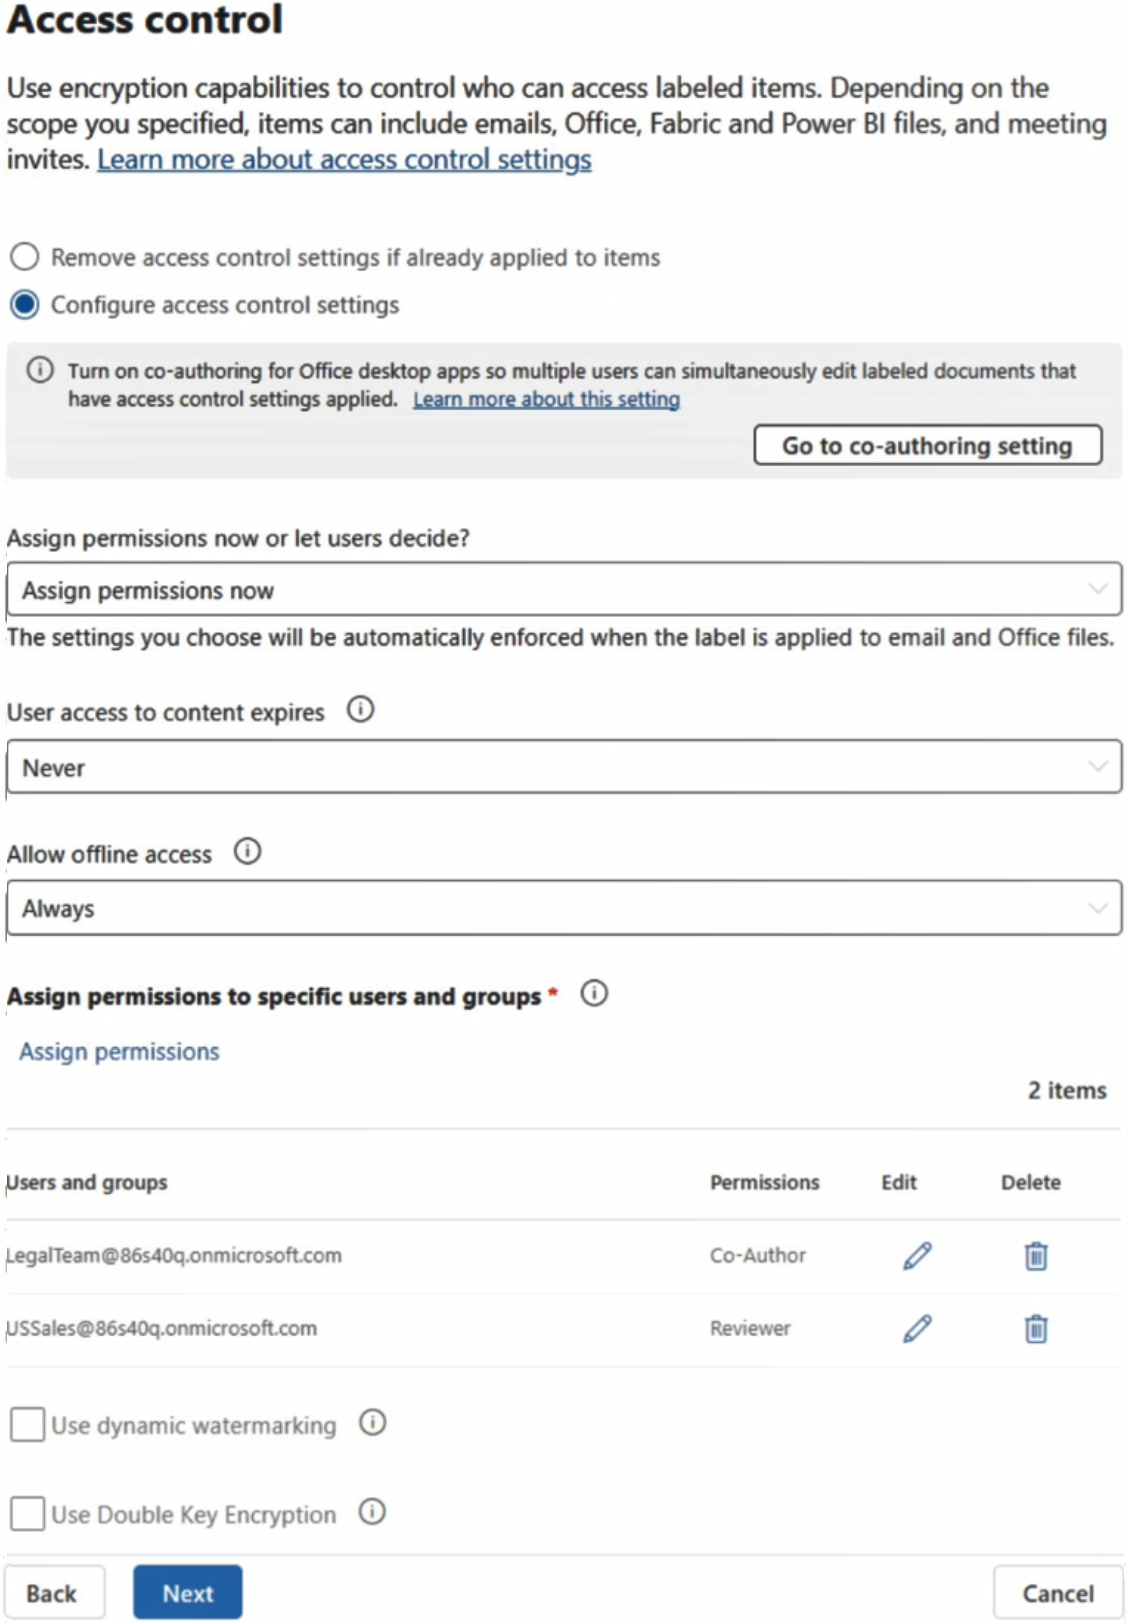Select Configure access control settings radio button
Screen dimensions: 1128x1623
[x=25, y=304]
